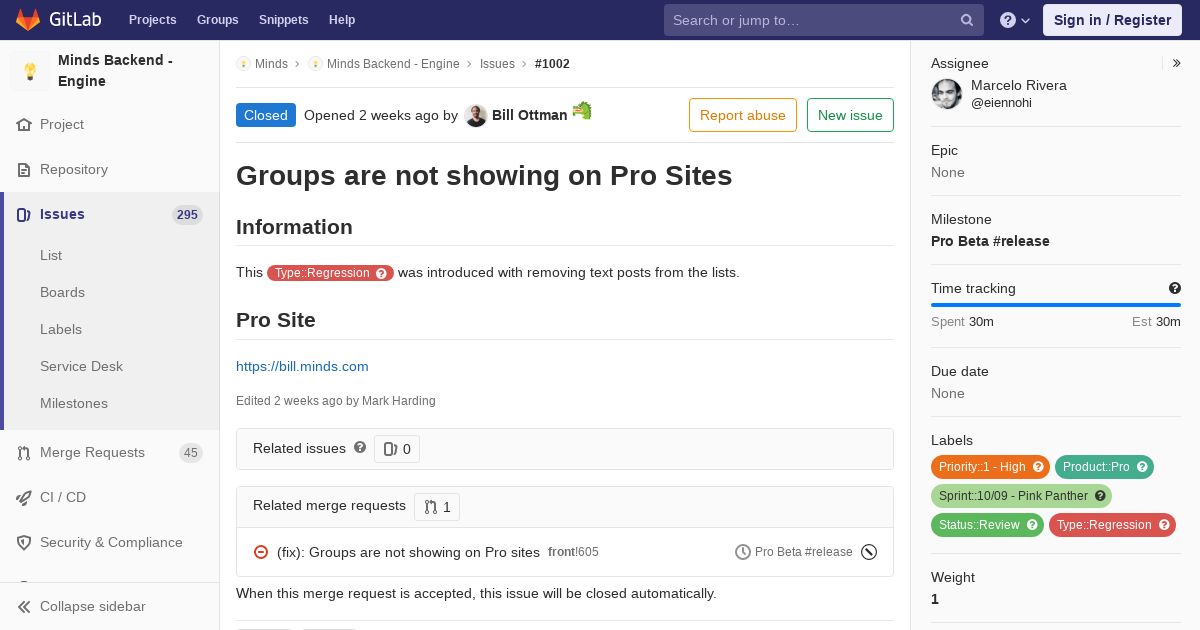This screenshot has height=630, width=1200.
Task: Click sidebar Type::Regression label
Action: pos(1112,525)
